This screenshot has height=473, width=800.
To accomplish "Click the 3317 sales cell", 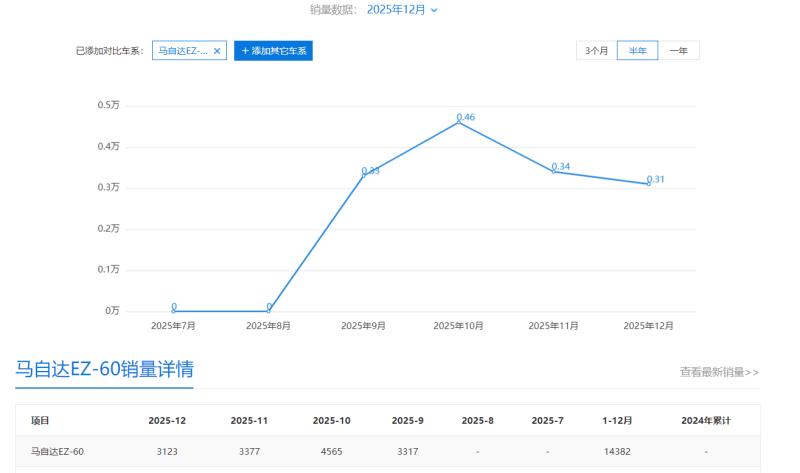I will 408,452.
